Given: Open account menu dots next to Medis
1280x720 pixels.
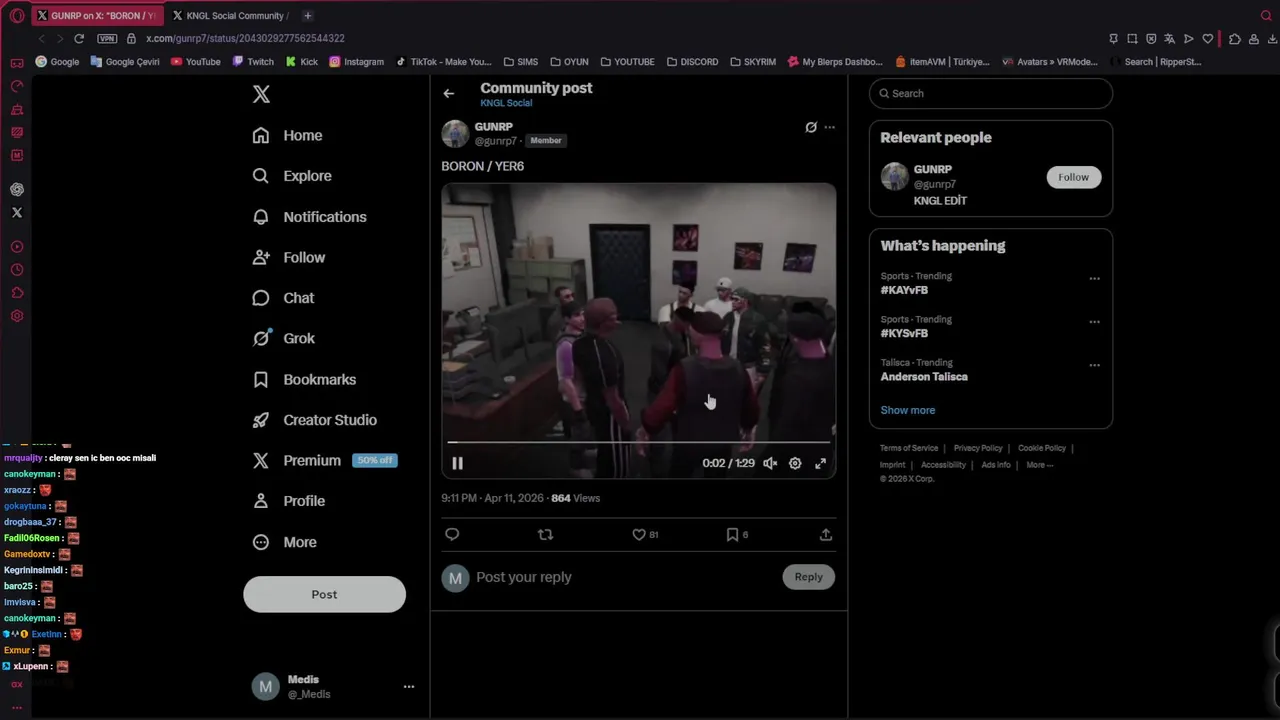Looking at the screenshot, I should 408,687.
